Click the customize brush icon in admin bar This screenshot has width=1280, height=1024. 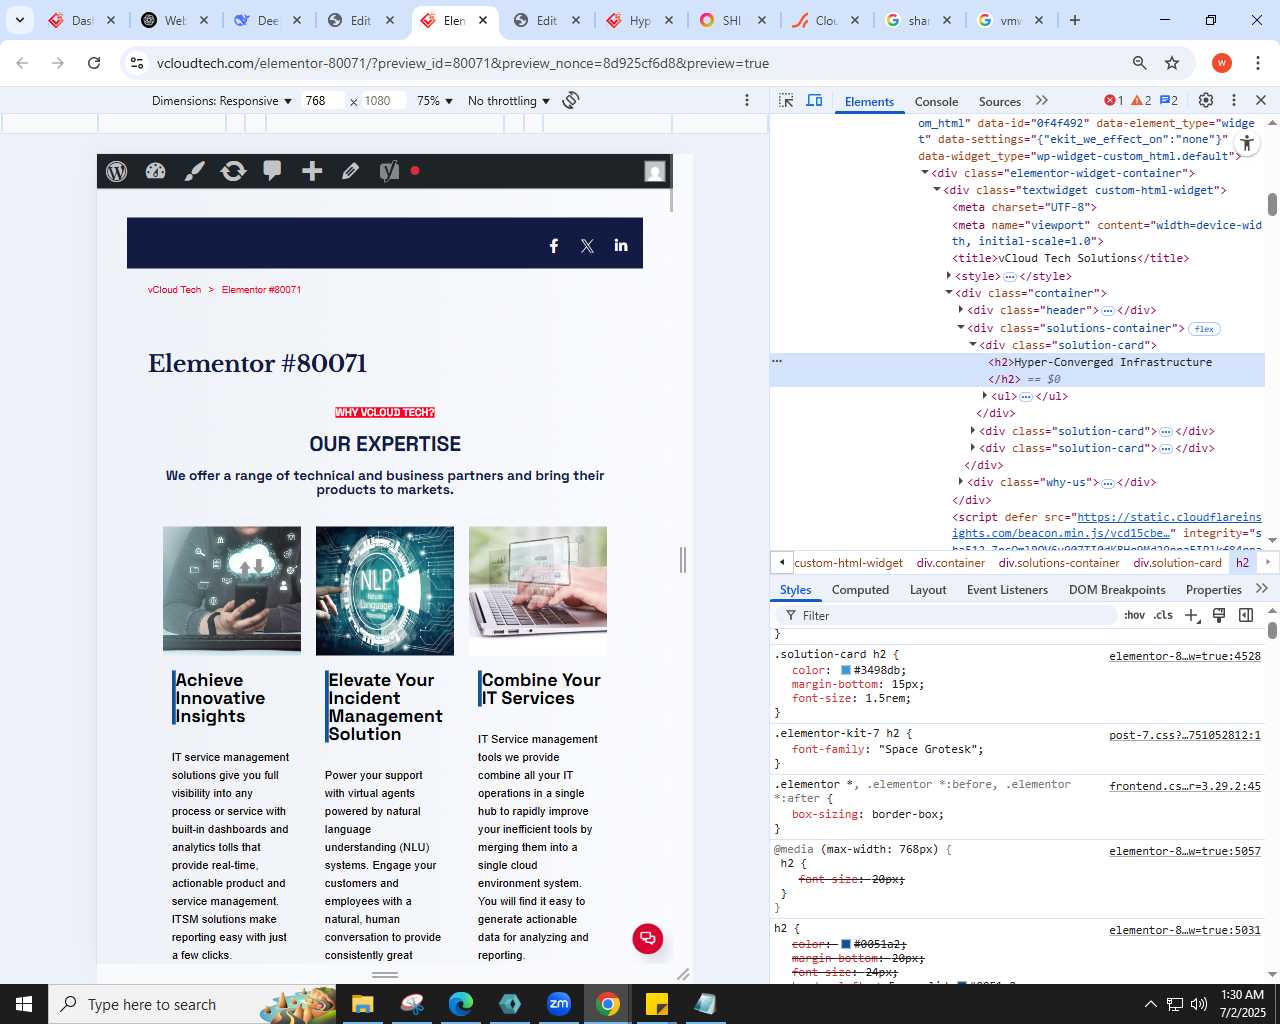point(194,171)
